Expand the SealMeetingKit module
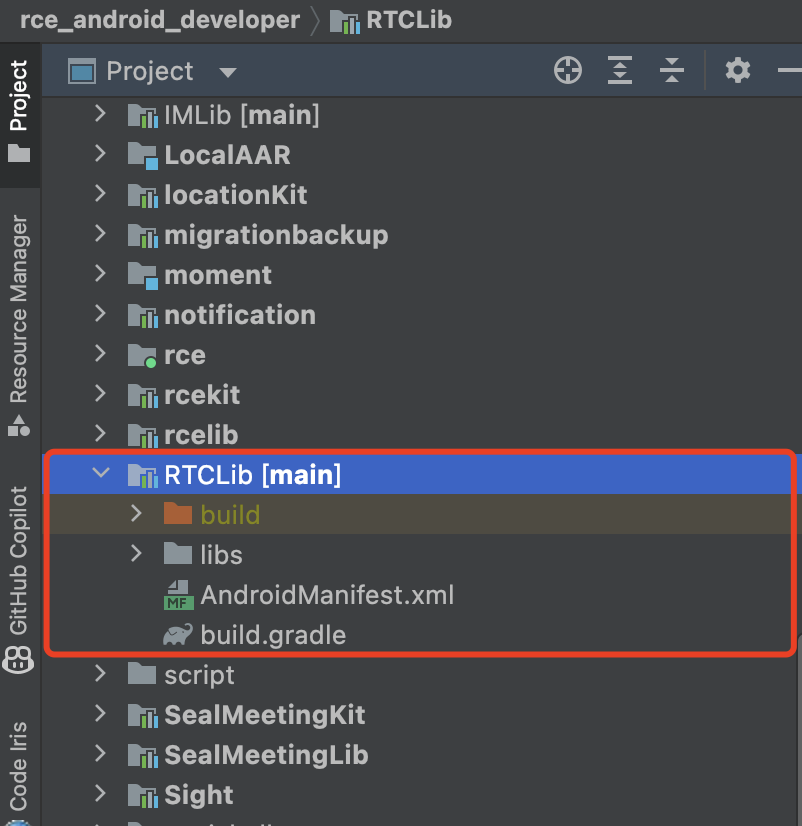This screenshot has height=826, width=802. (x=100, y=714)
